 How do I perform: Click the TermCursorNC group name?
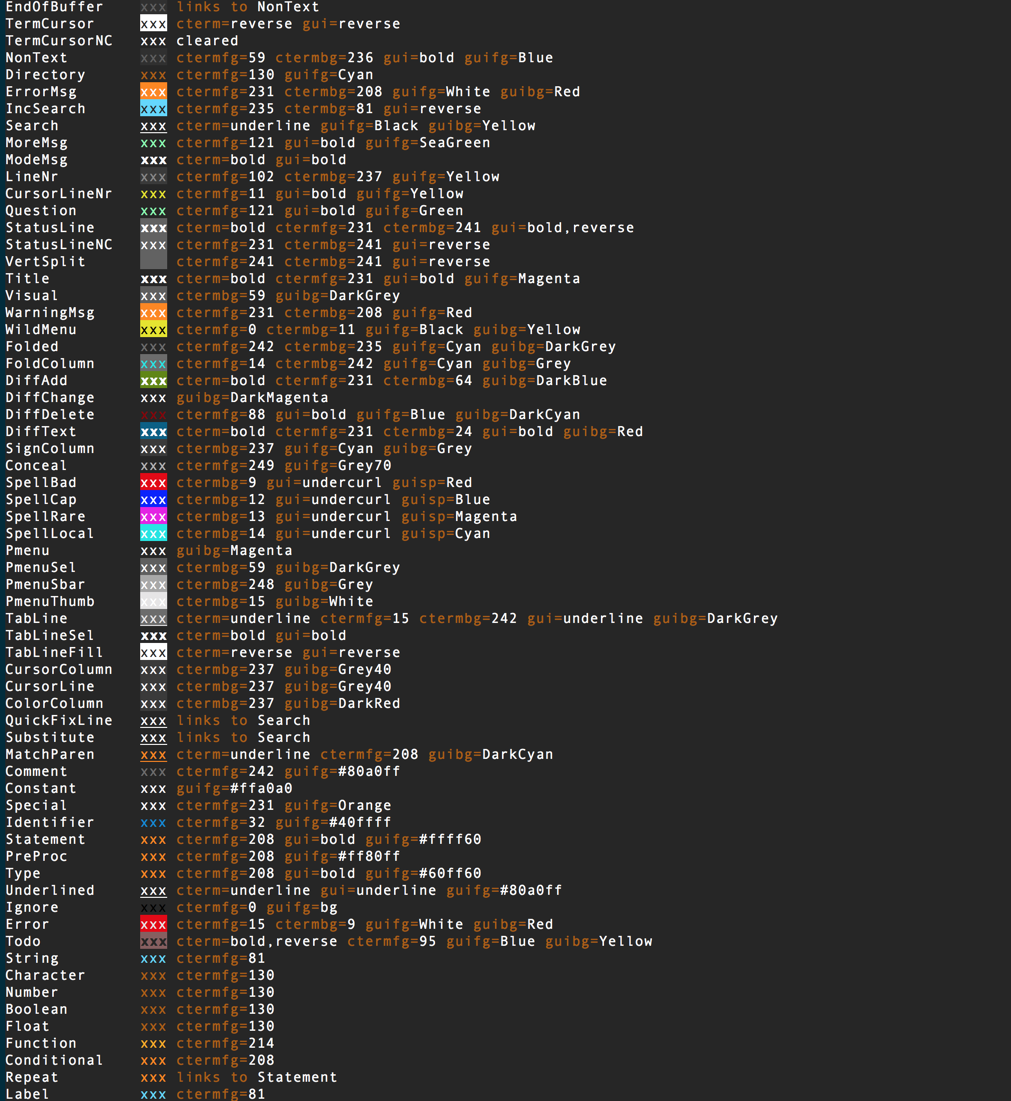pos(59,41)
